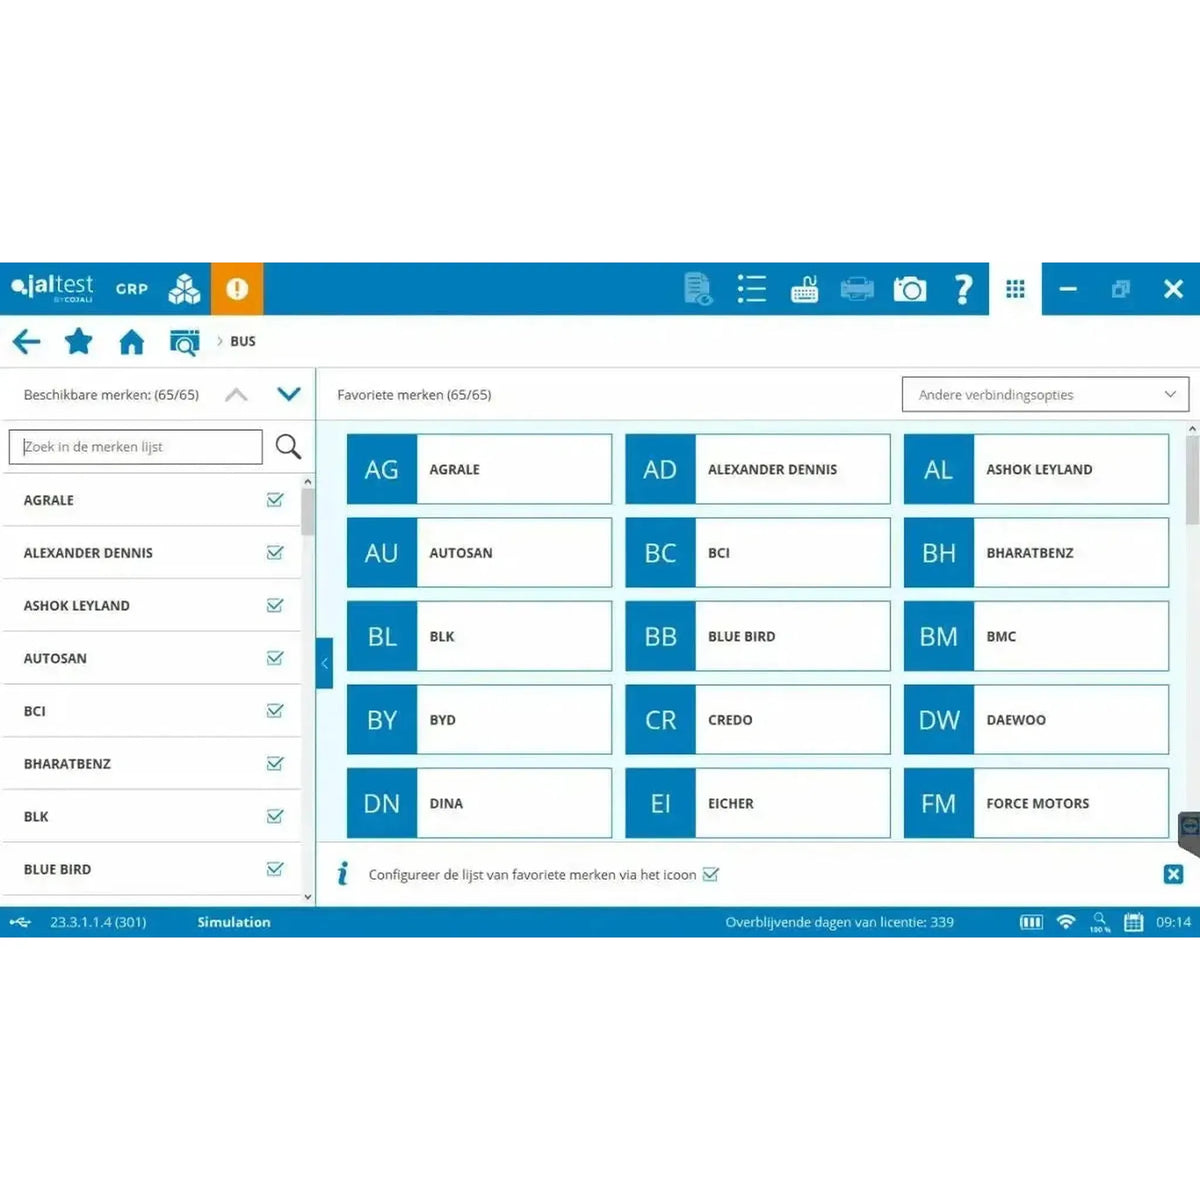Collapse the left brands panel handle
1200x1200 pixels.
click(x=324, y=663)
